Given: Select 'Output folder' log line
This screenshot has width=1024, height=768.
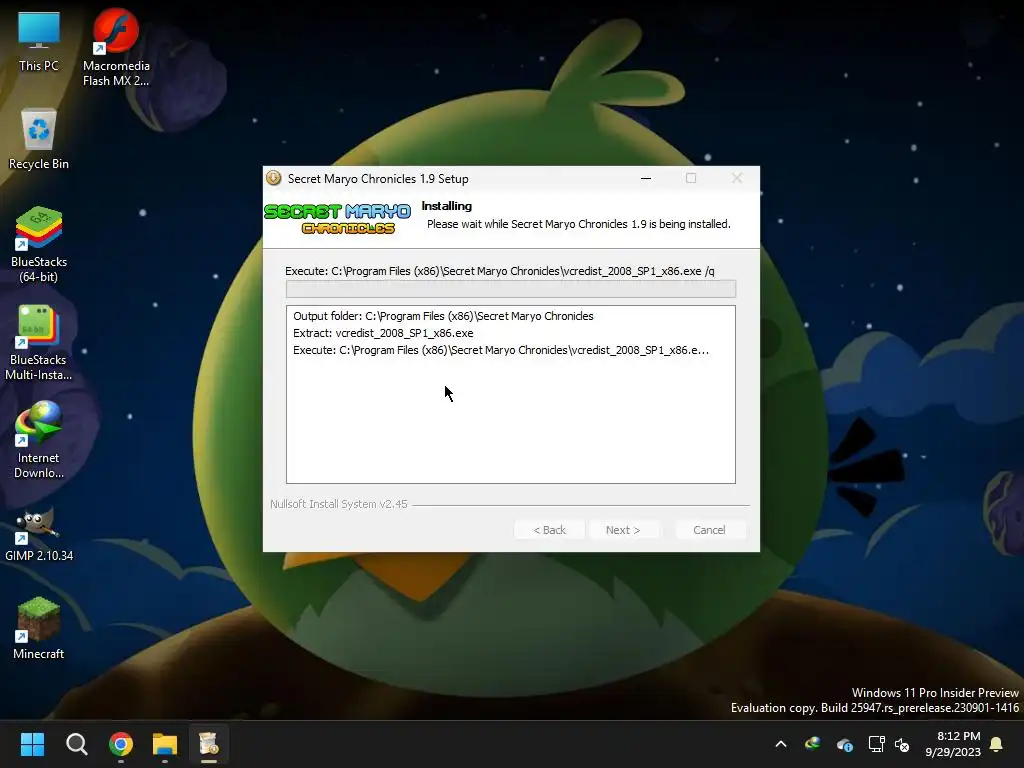Looking at the screenshot, I should 443,316.
